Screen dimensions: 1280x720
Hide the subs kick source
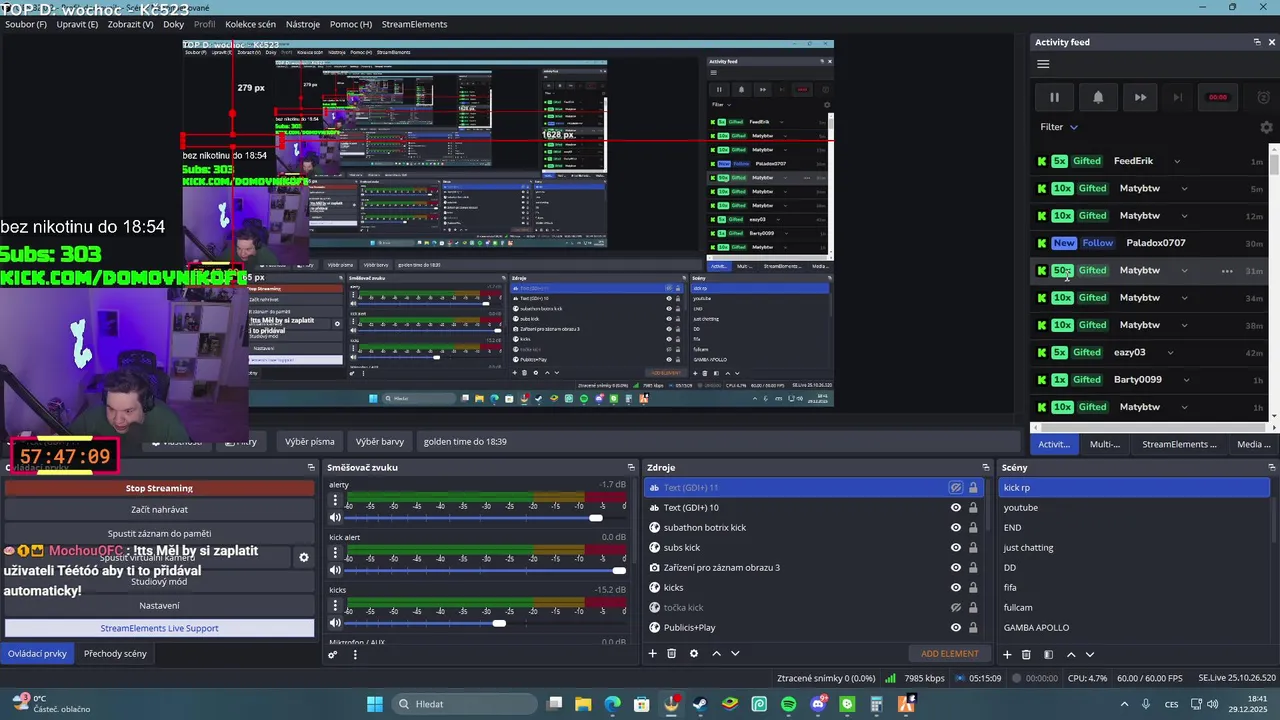[x=956, y=548]
